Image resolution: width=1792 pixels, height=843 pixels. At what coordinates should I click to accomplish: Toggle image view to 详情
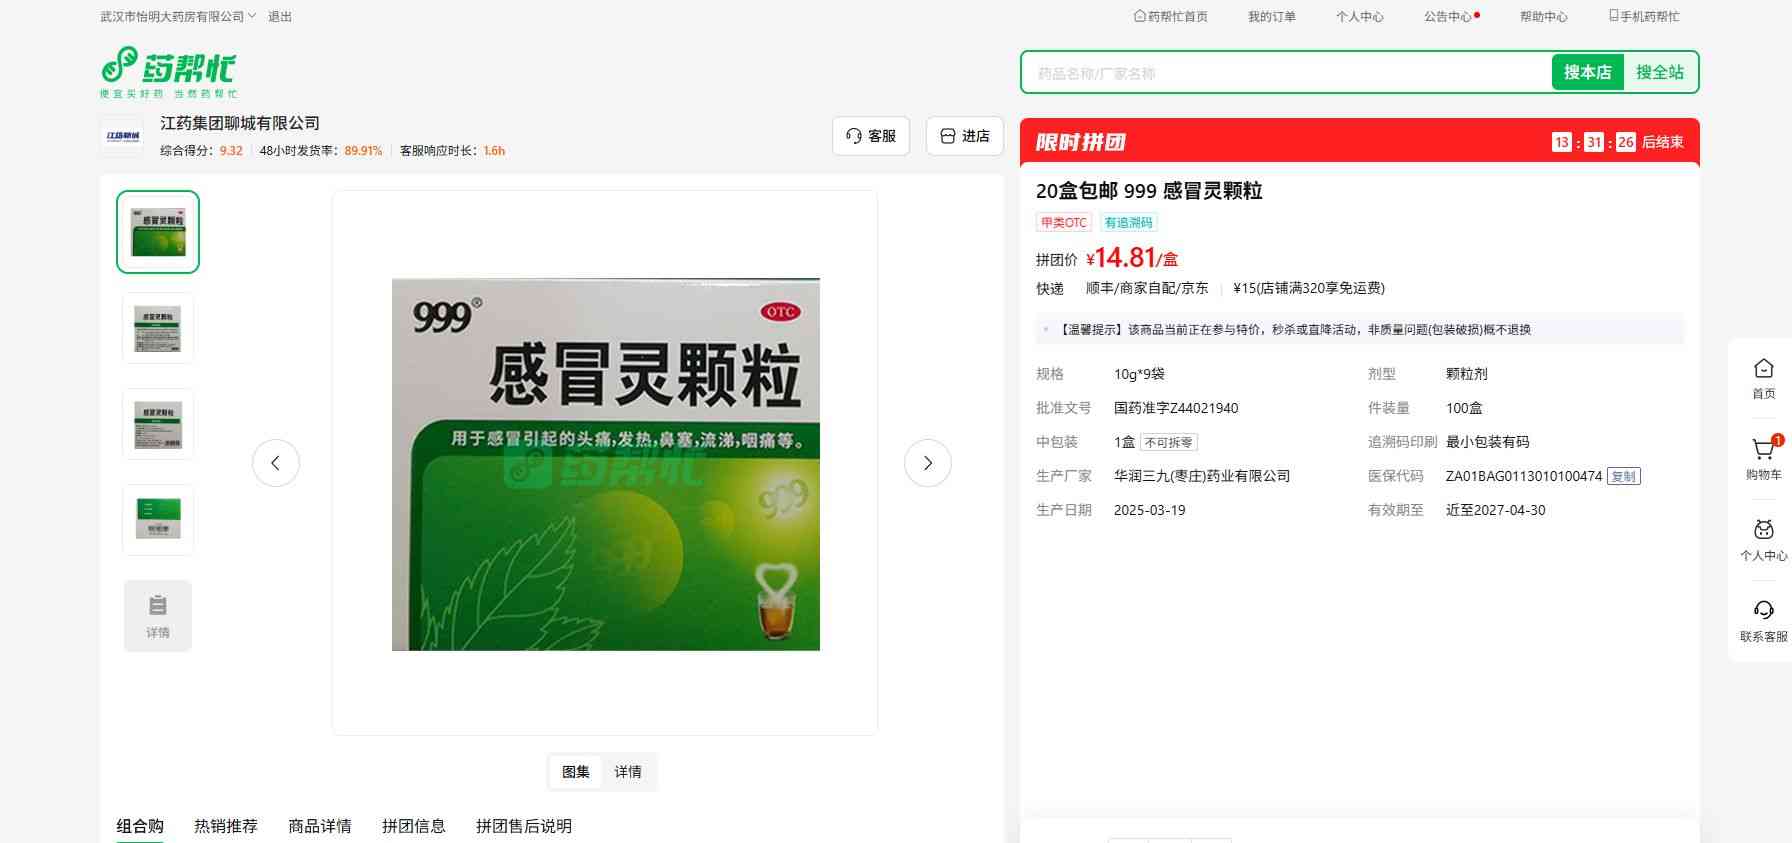(628, 772)
